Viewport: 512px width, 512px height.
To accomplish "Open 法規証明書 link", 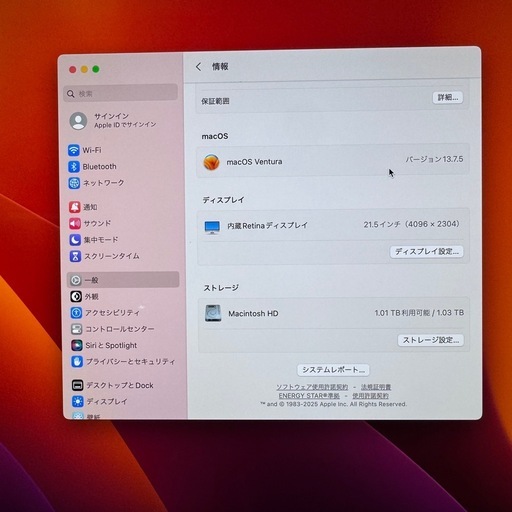I will (376, 387).
